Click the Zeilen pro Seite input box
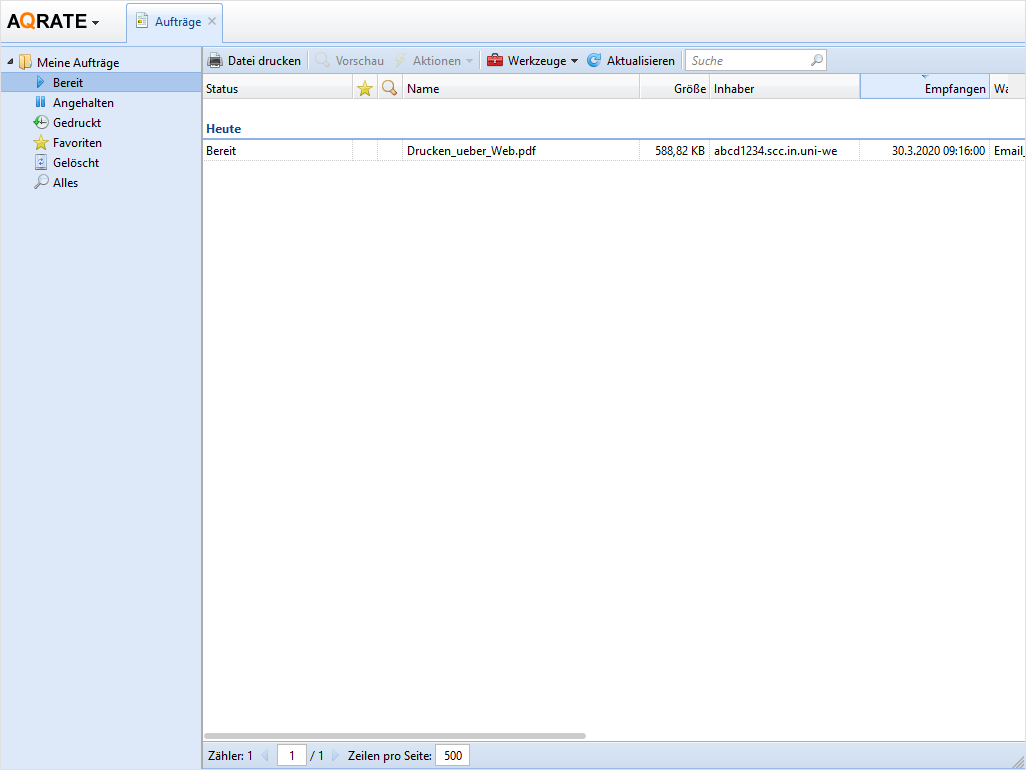Image resolution: width=1026 pixels, height=770 pixels. pos(452,756)
